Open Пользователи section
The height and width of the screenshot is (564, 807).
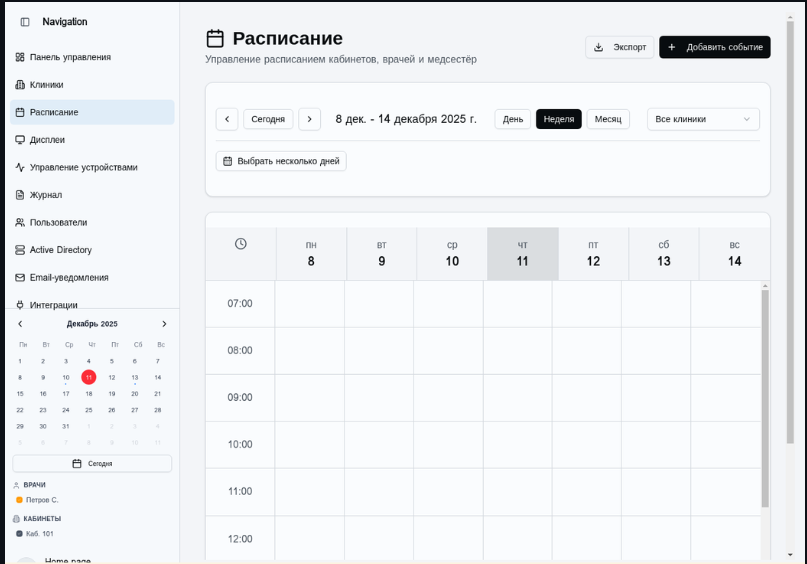coord(92,222)
